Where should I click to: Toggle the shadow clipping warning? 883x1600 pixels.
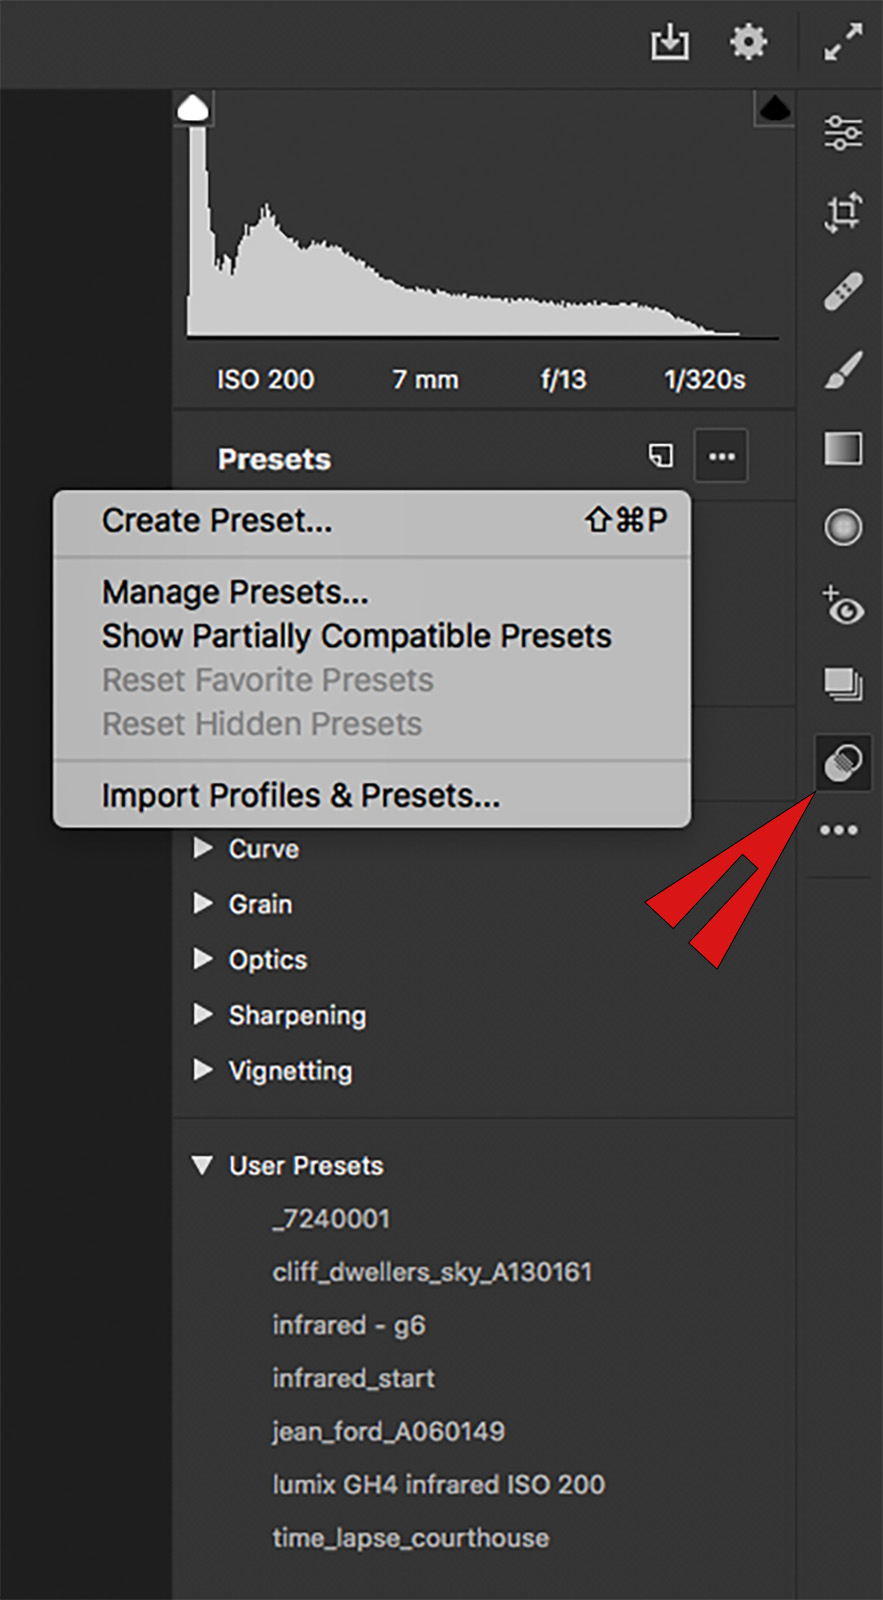193,108
